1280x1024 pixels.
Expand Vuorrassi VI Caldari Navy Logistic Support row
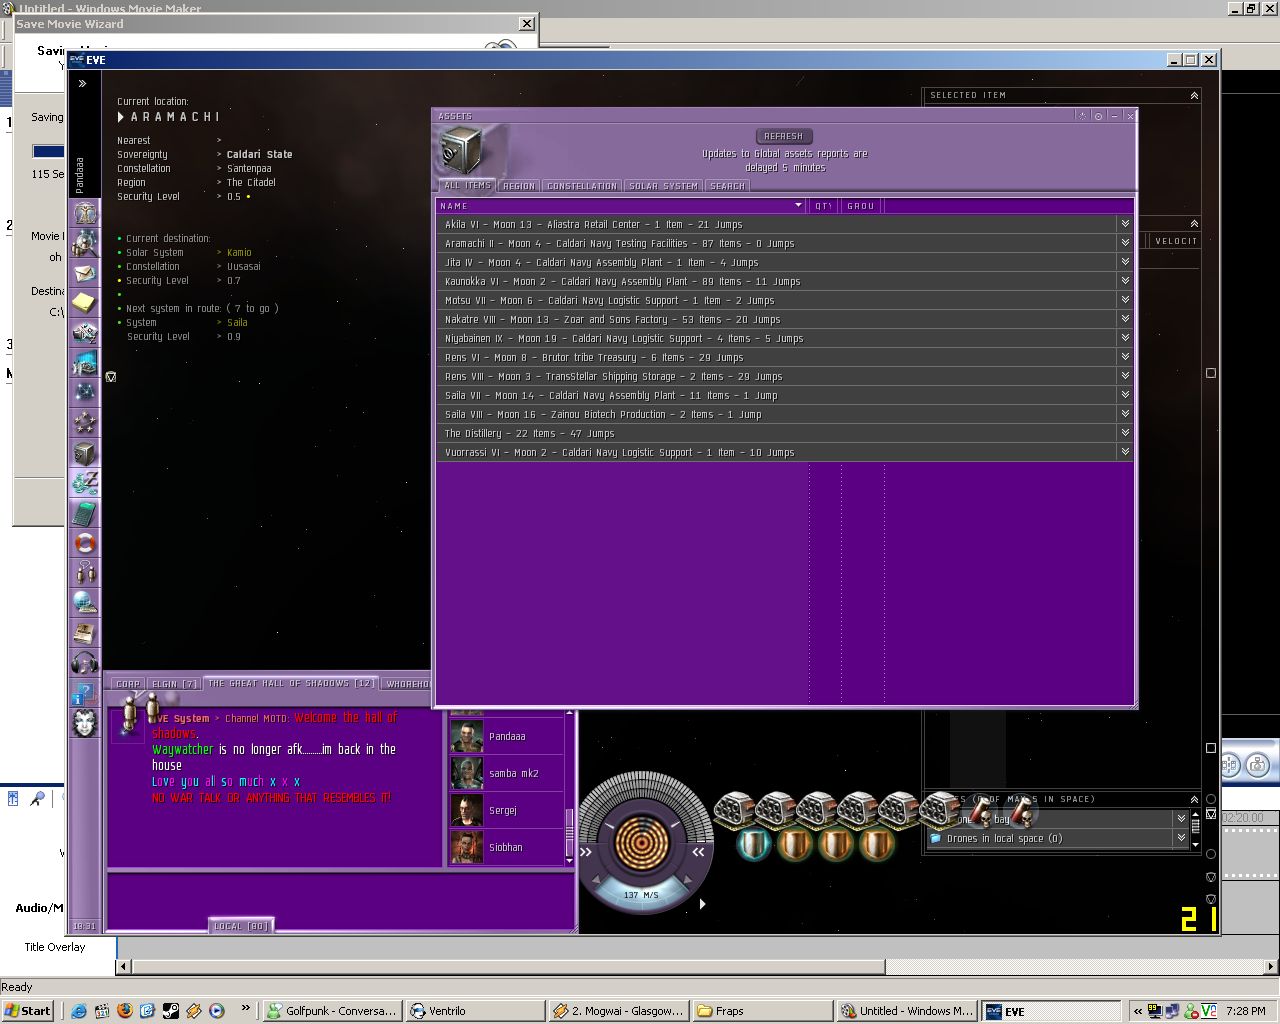[1125, 452]
